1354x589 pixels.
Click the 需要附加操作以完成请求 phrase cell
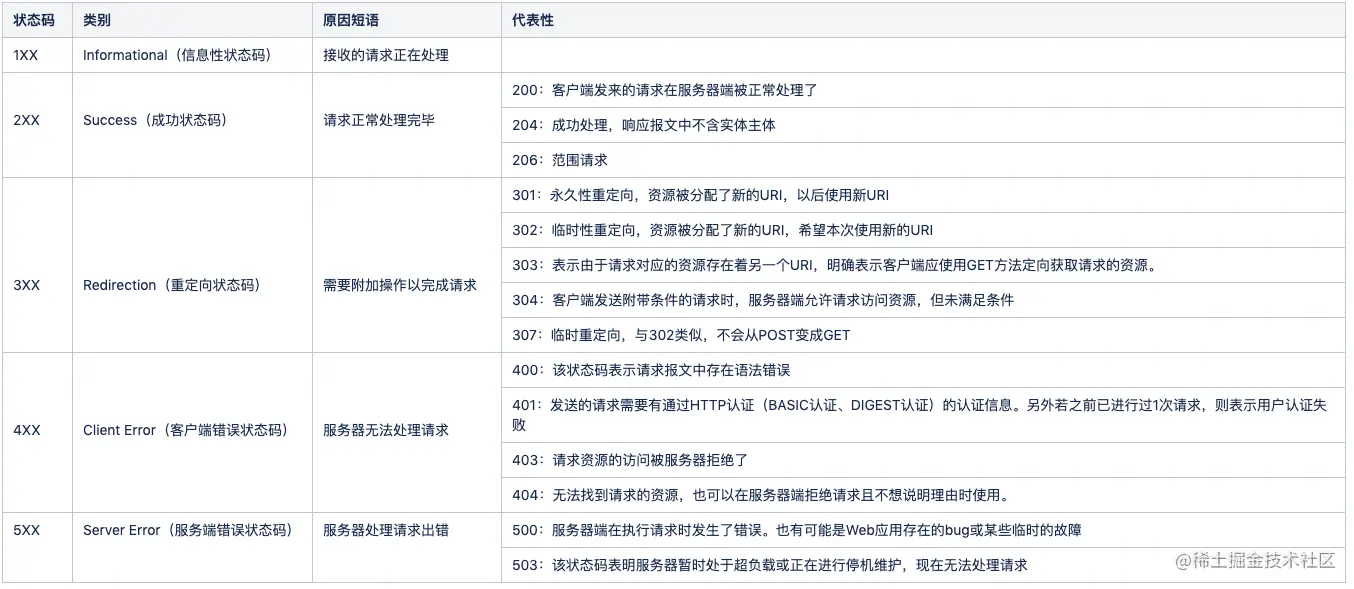tap(407, 265)
